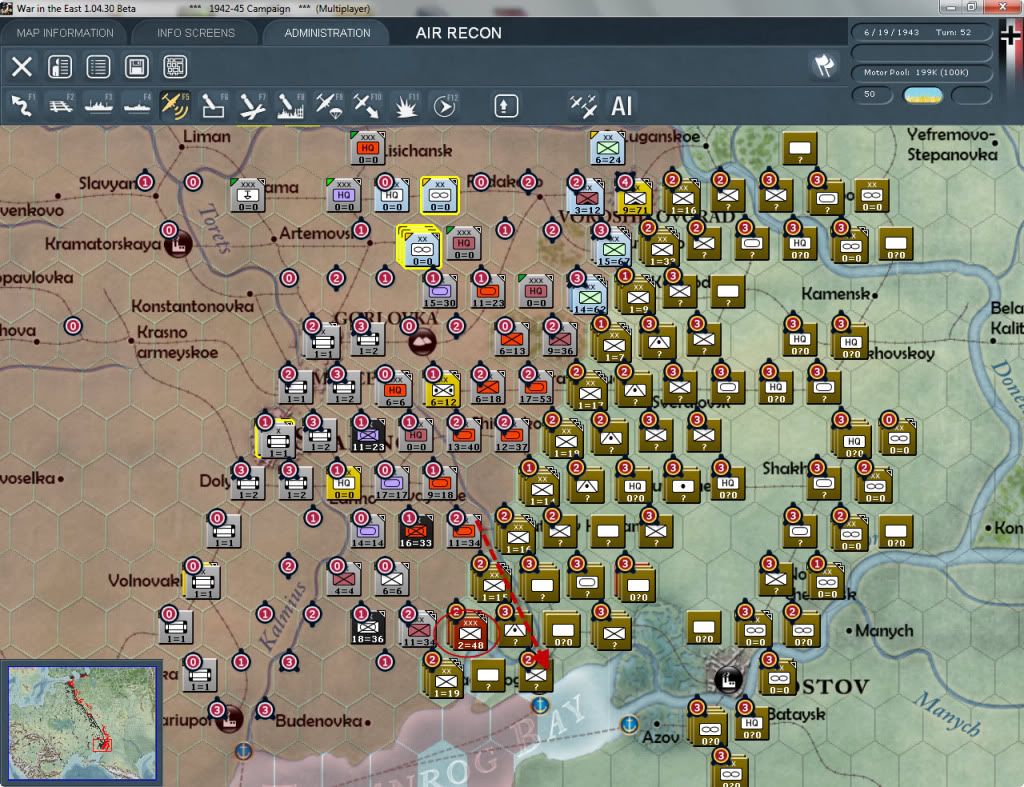
Task: Click the floppy-disk save game icon
Action: [x=136, y=67]
